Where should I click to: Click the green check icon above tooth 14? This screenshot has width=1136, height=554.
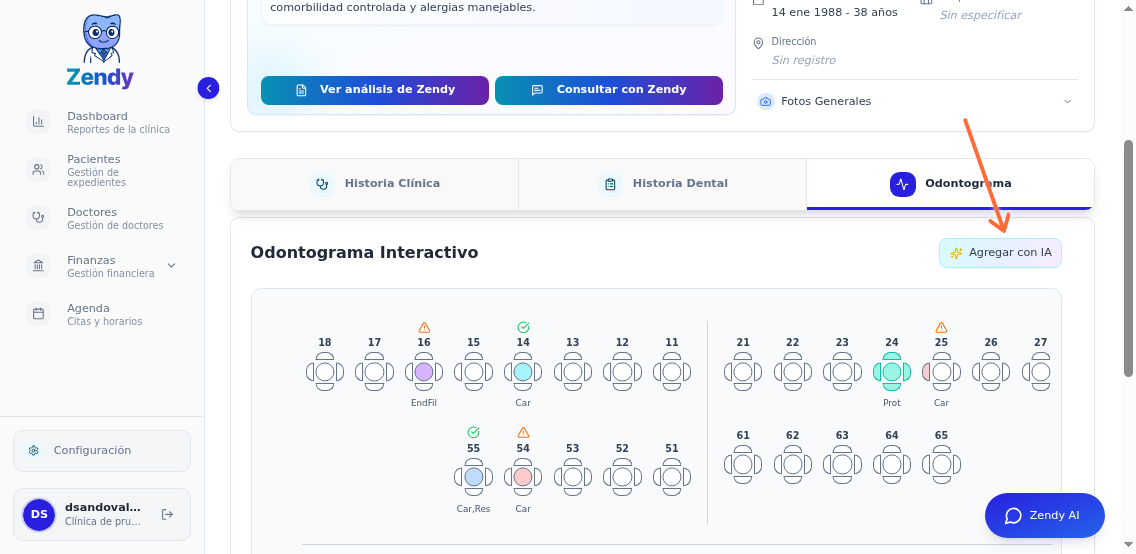point(523,328)
